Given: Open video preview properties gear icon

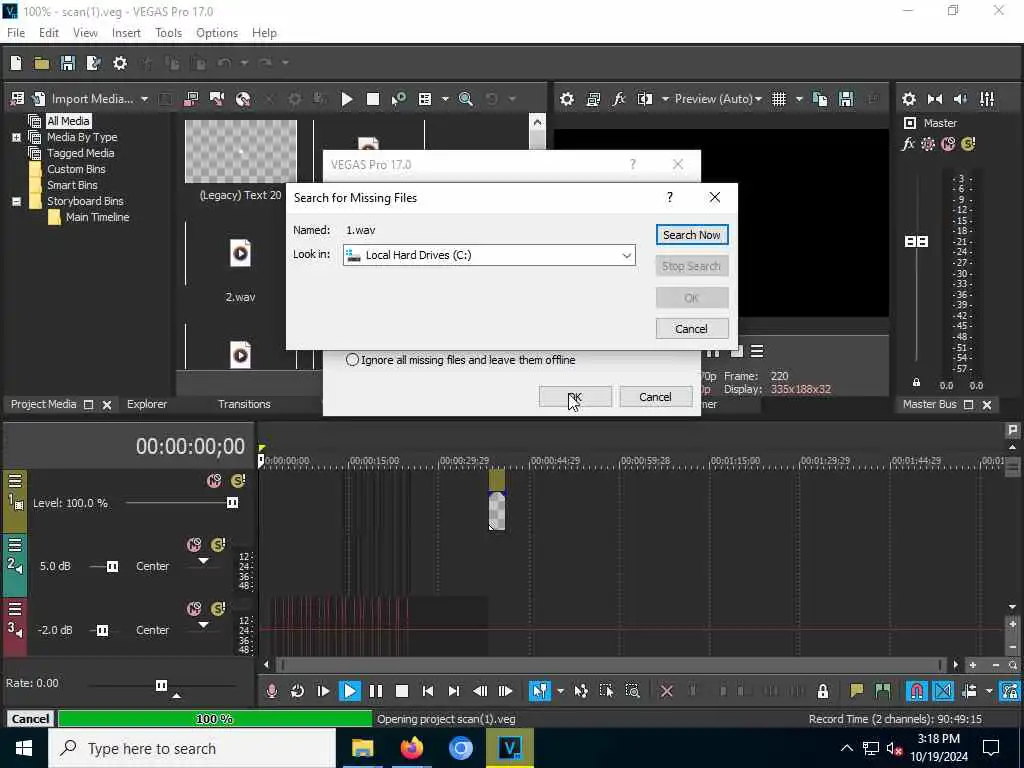Looking at the screenshot, I should [567, 99].
